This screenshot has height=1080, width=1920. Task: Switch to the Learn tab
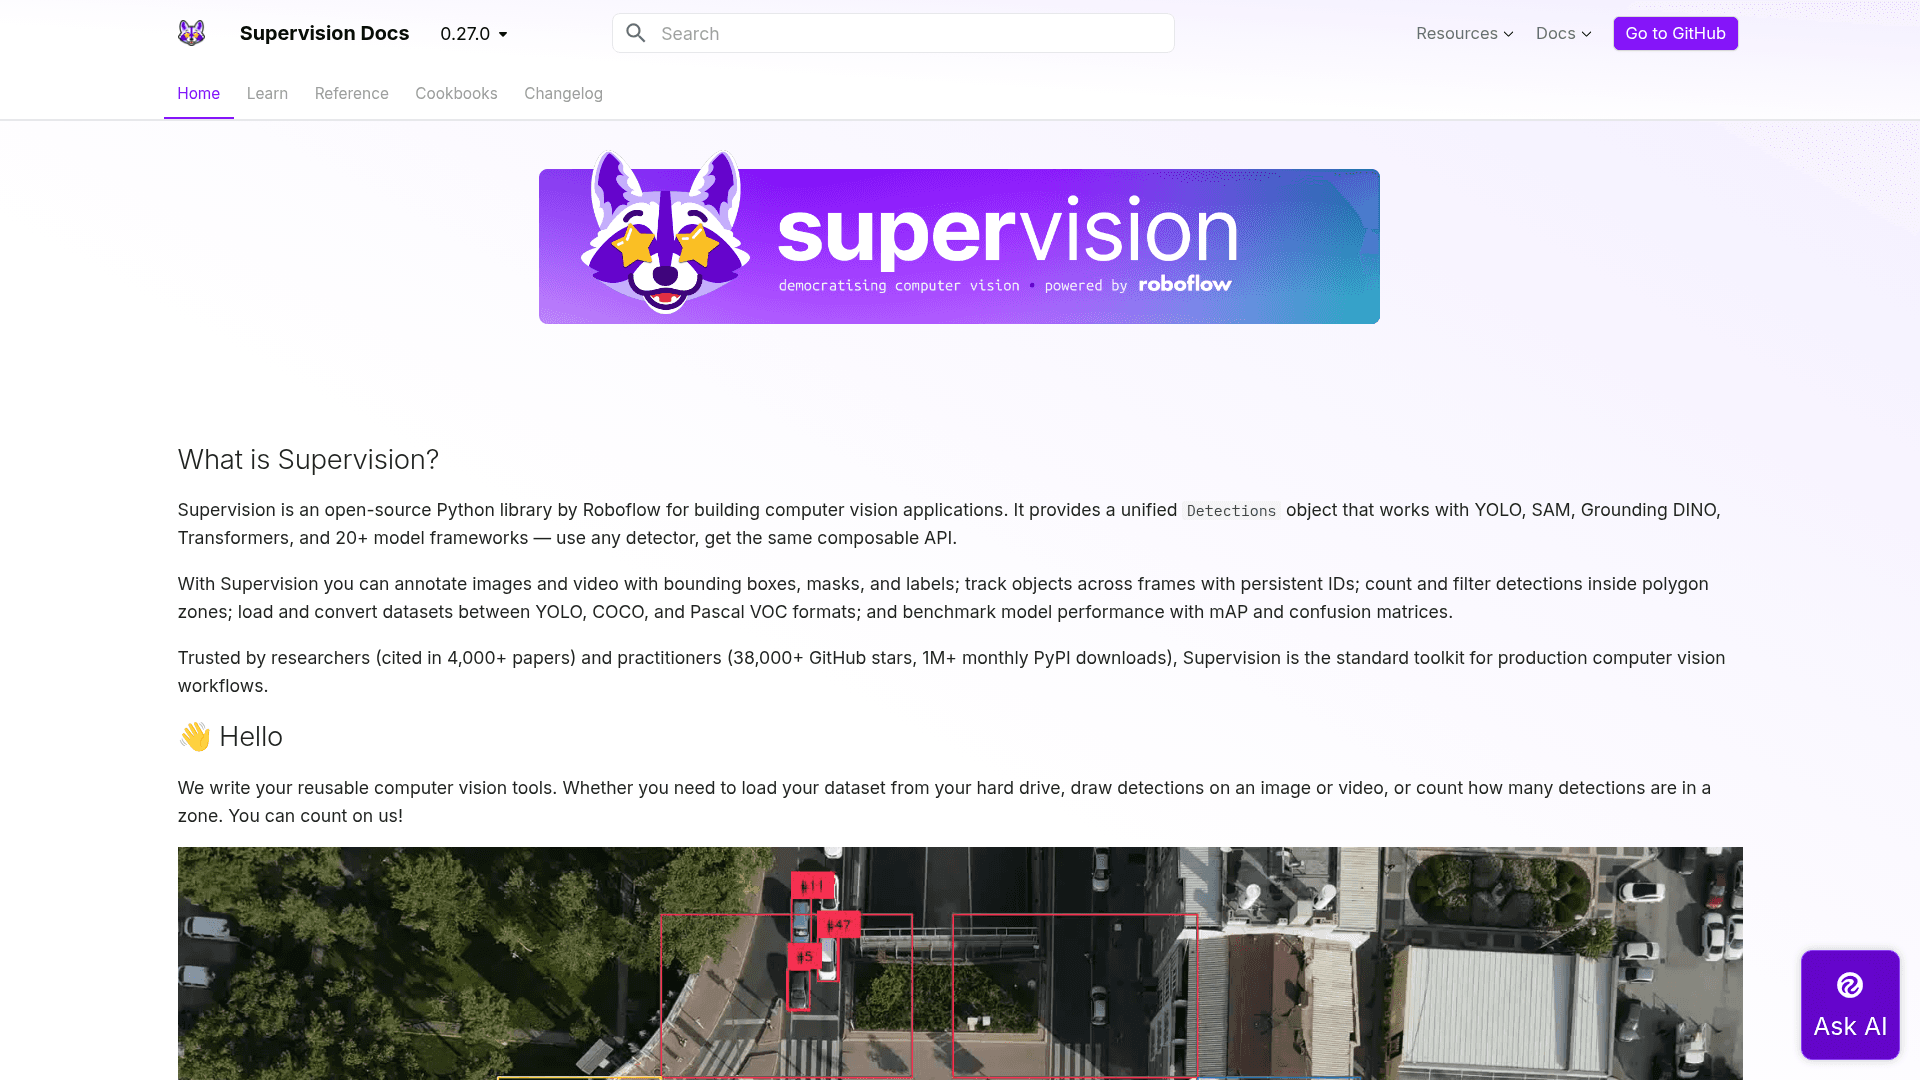coord(267,93)
